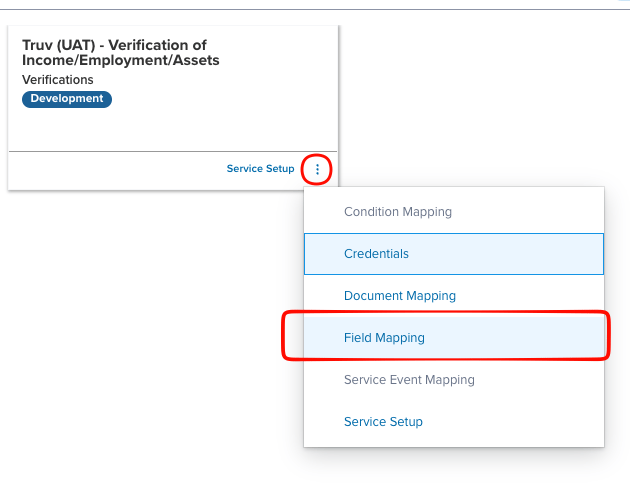Image resolution: width=630 pixels, height=487 pixels.
Task: Click the Development status badge
Action: coord(67,99)
